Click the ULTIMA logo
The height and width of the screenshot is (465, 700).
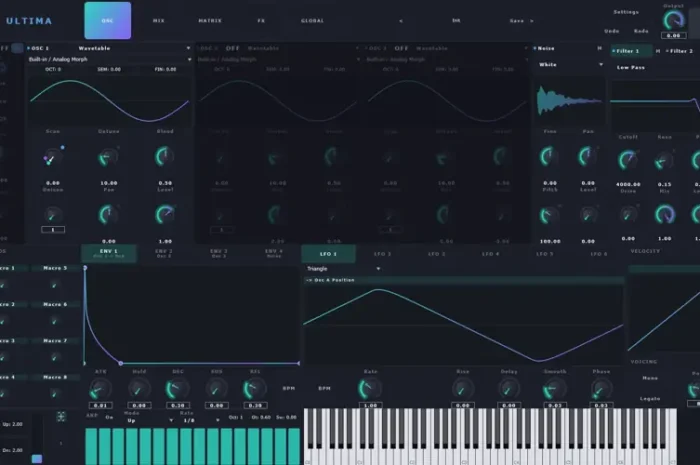pos(29,21)
